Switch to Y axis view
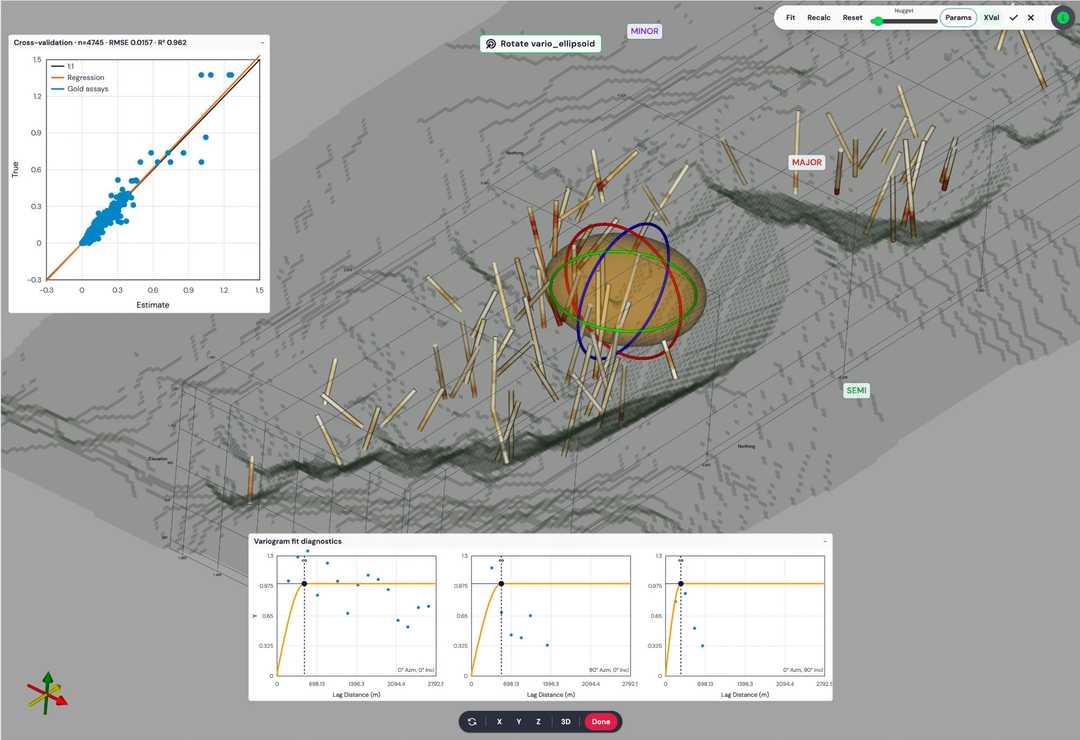The height and width of the screenshot is (740, 1080). point(519,722)
